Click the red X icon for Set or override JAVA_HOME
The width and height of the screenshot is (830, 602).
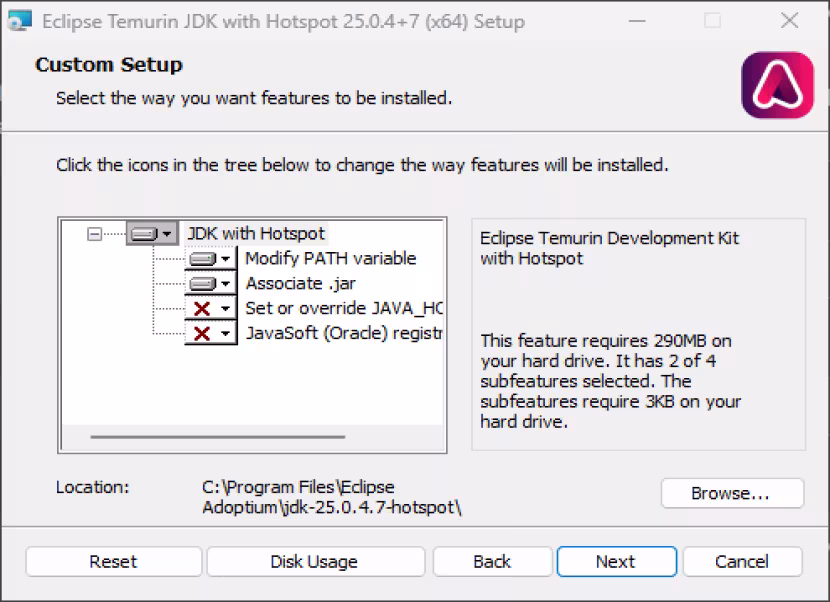pyautogui.click(x=202, y=308)
